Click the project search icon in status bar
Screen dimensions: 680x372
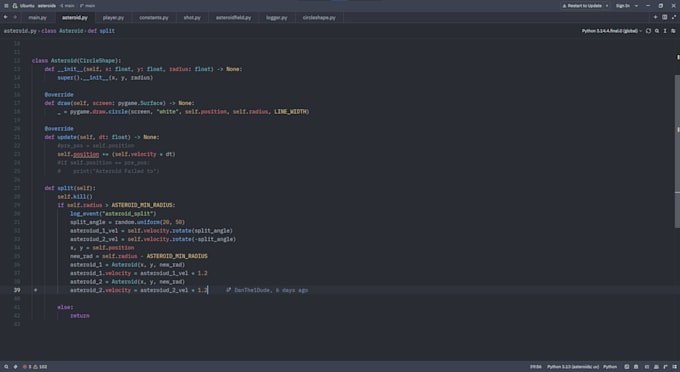click(6, 367)
